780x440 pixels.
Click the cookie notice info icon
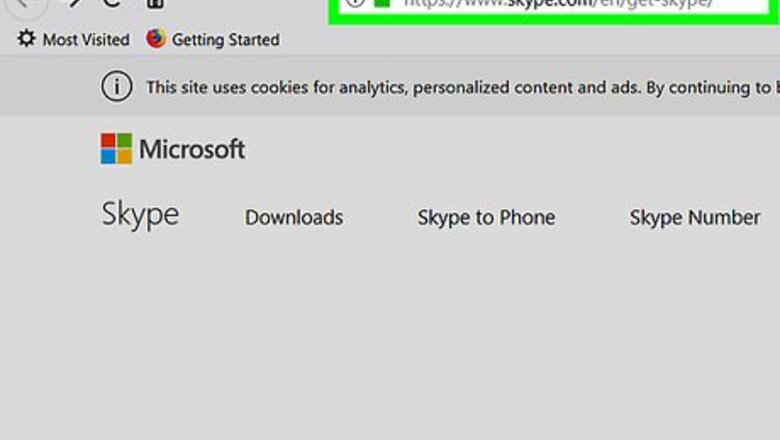[117, 87]
